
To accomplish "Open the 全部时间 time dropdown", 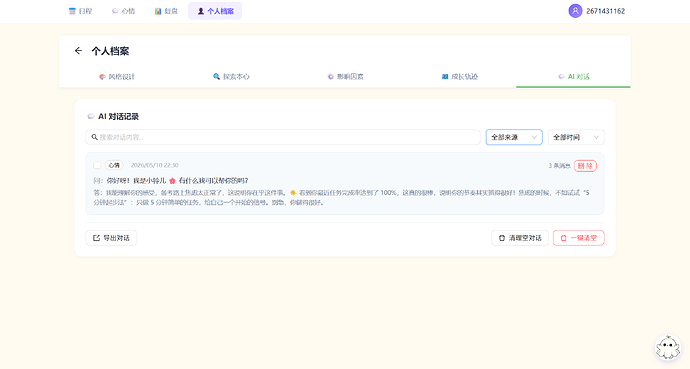I will tap(576, 137).
